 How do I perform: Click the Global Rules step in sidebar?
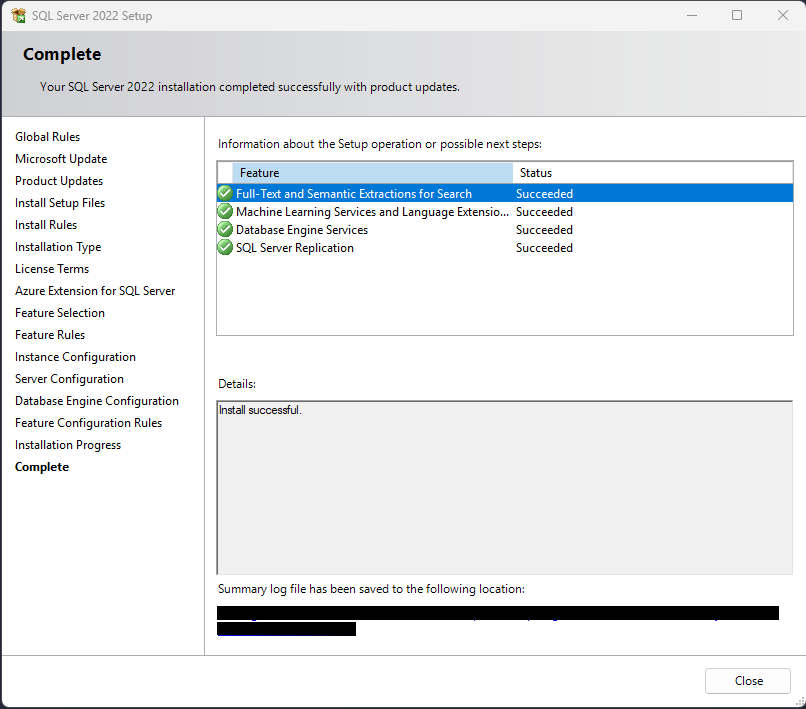tap(48, 137)
